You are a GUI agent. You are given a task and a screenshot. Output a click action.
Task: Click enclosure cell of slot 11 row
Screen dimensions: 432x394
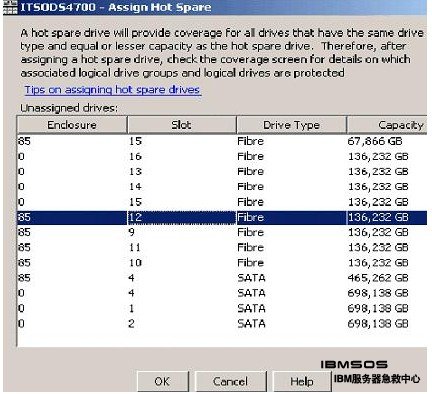tap(72, 248)
